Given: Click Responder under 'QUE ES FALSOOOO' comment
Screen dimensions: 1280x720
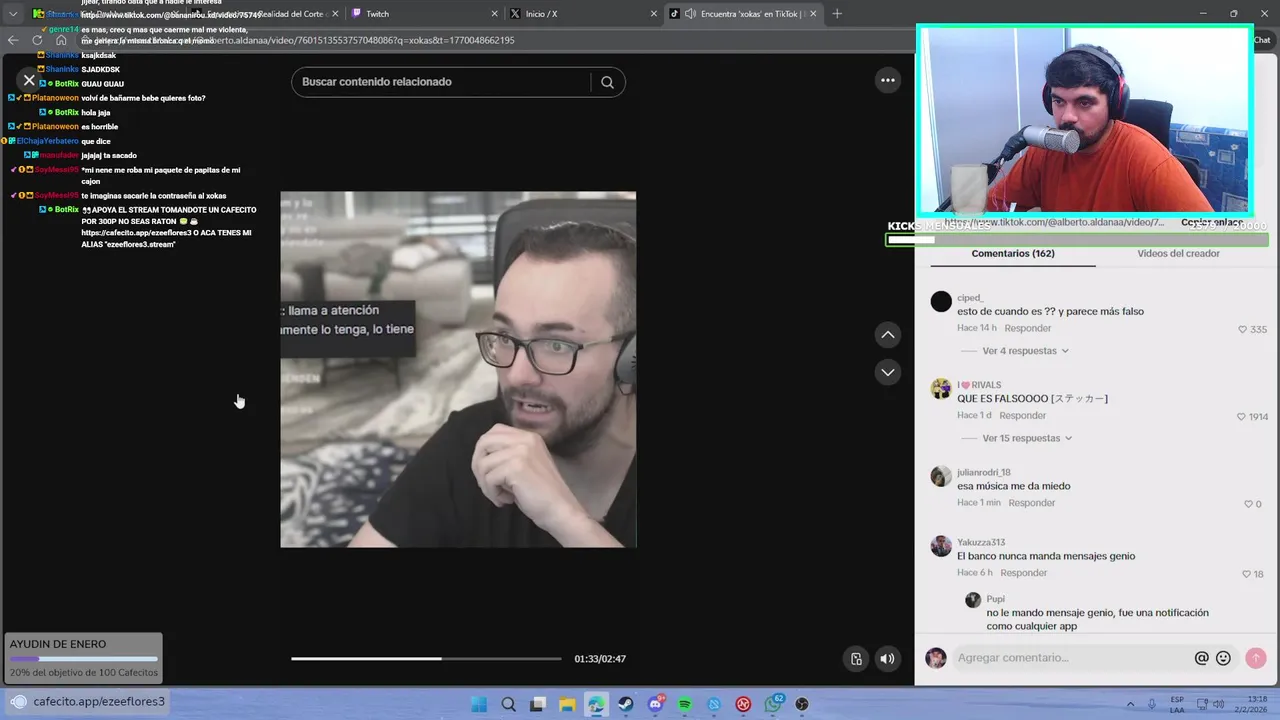Looking at the screenshot, I should point(1022,415).
